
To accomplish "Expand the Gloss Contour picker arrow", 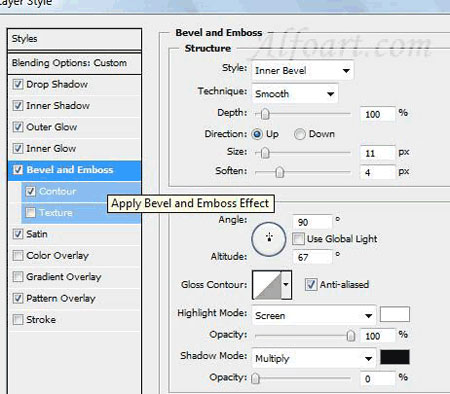I will [x=286, y=285].
